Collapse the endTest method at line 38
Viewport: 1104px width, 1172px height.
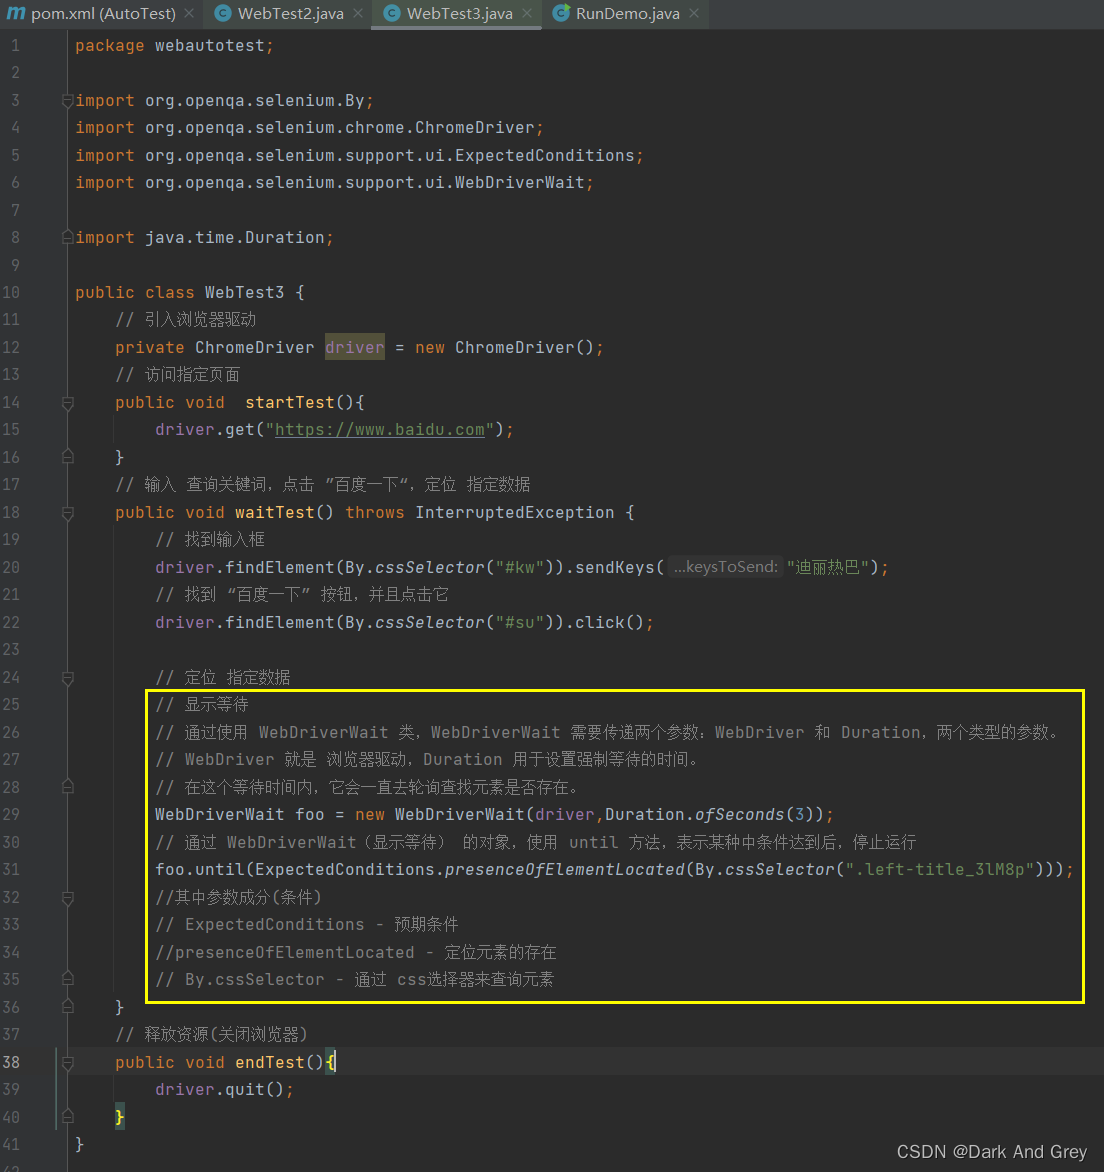tap(67, 1062)
